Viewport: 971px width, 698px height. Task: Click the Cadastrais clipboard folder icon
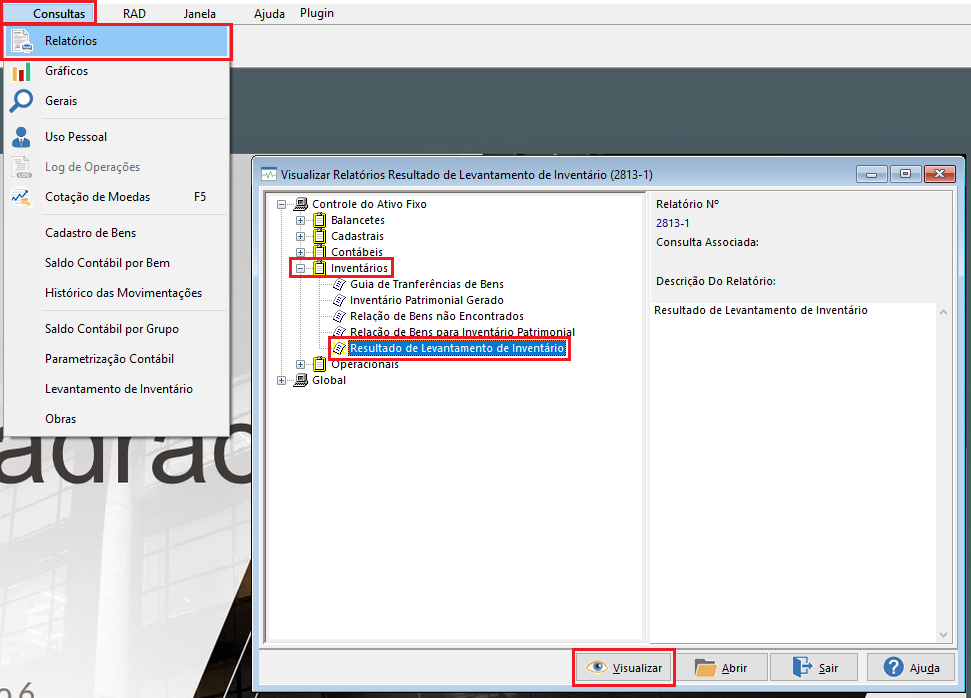(320, 236)
